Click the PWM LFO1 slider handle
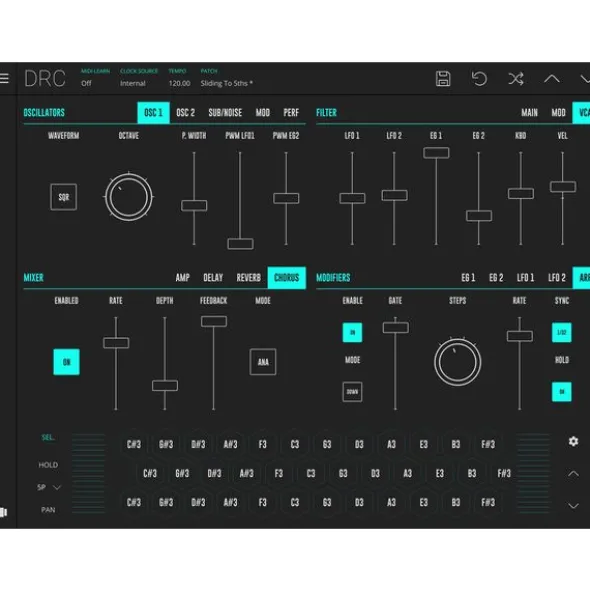590x591 pixels. point(240,244)
